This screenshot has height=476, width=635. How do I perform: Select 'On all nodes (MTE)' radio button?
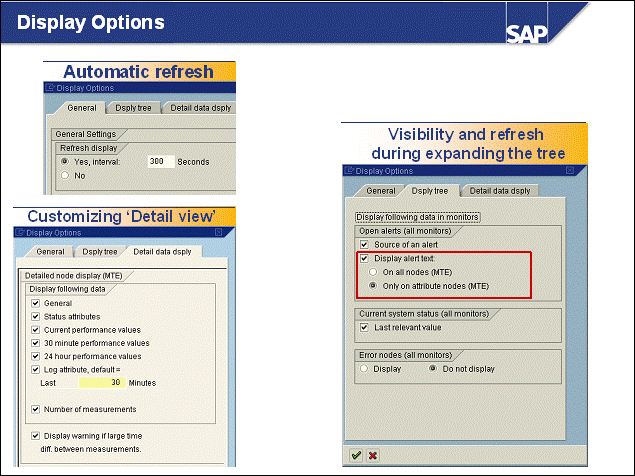[x=374, y=271]
